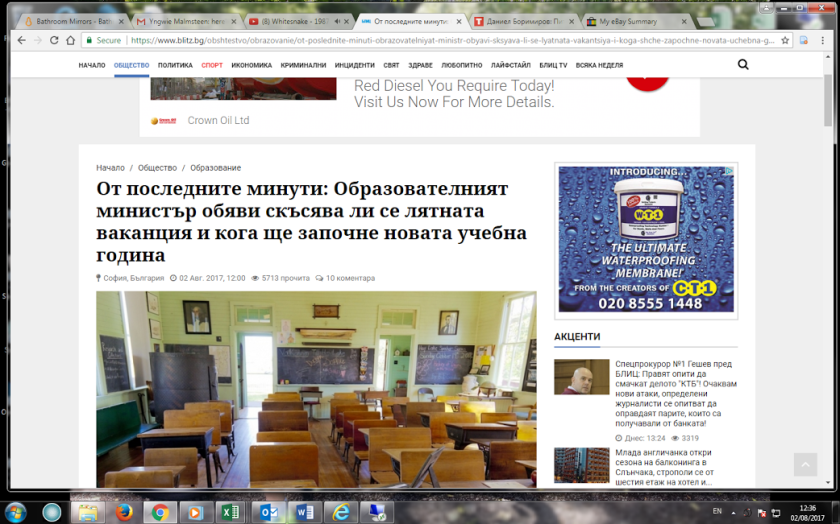Open the Гешев news thumbnail in АКЦЕНТИ
The image size is (840, 524).
pyautogui.click(x=581, y=377)
